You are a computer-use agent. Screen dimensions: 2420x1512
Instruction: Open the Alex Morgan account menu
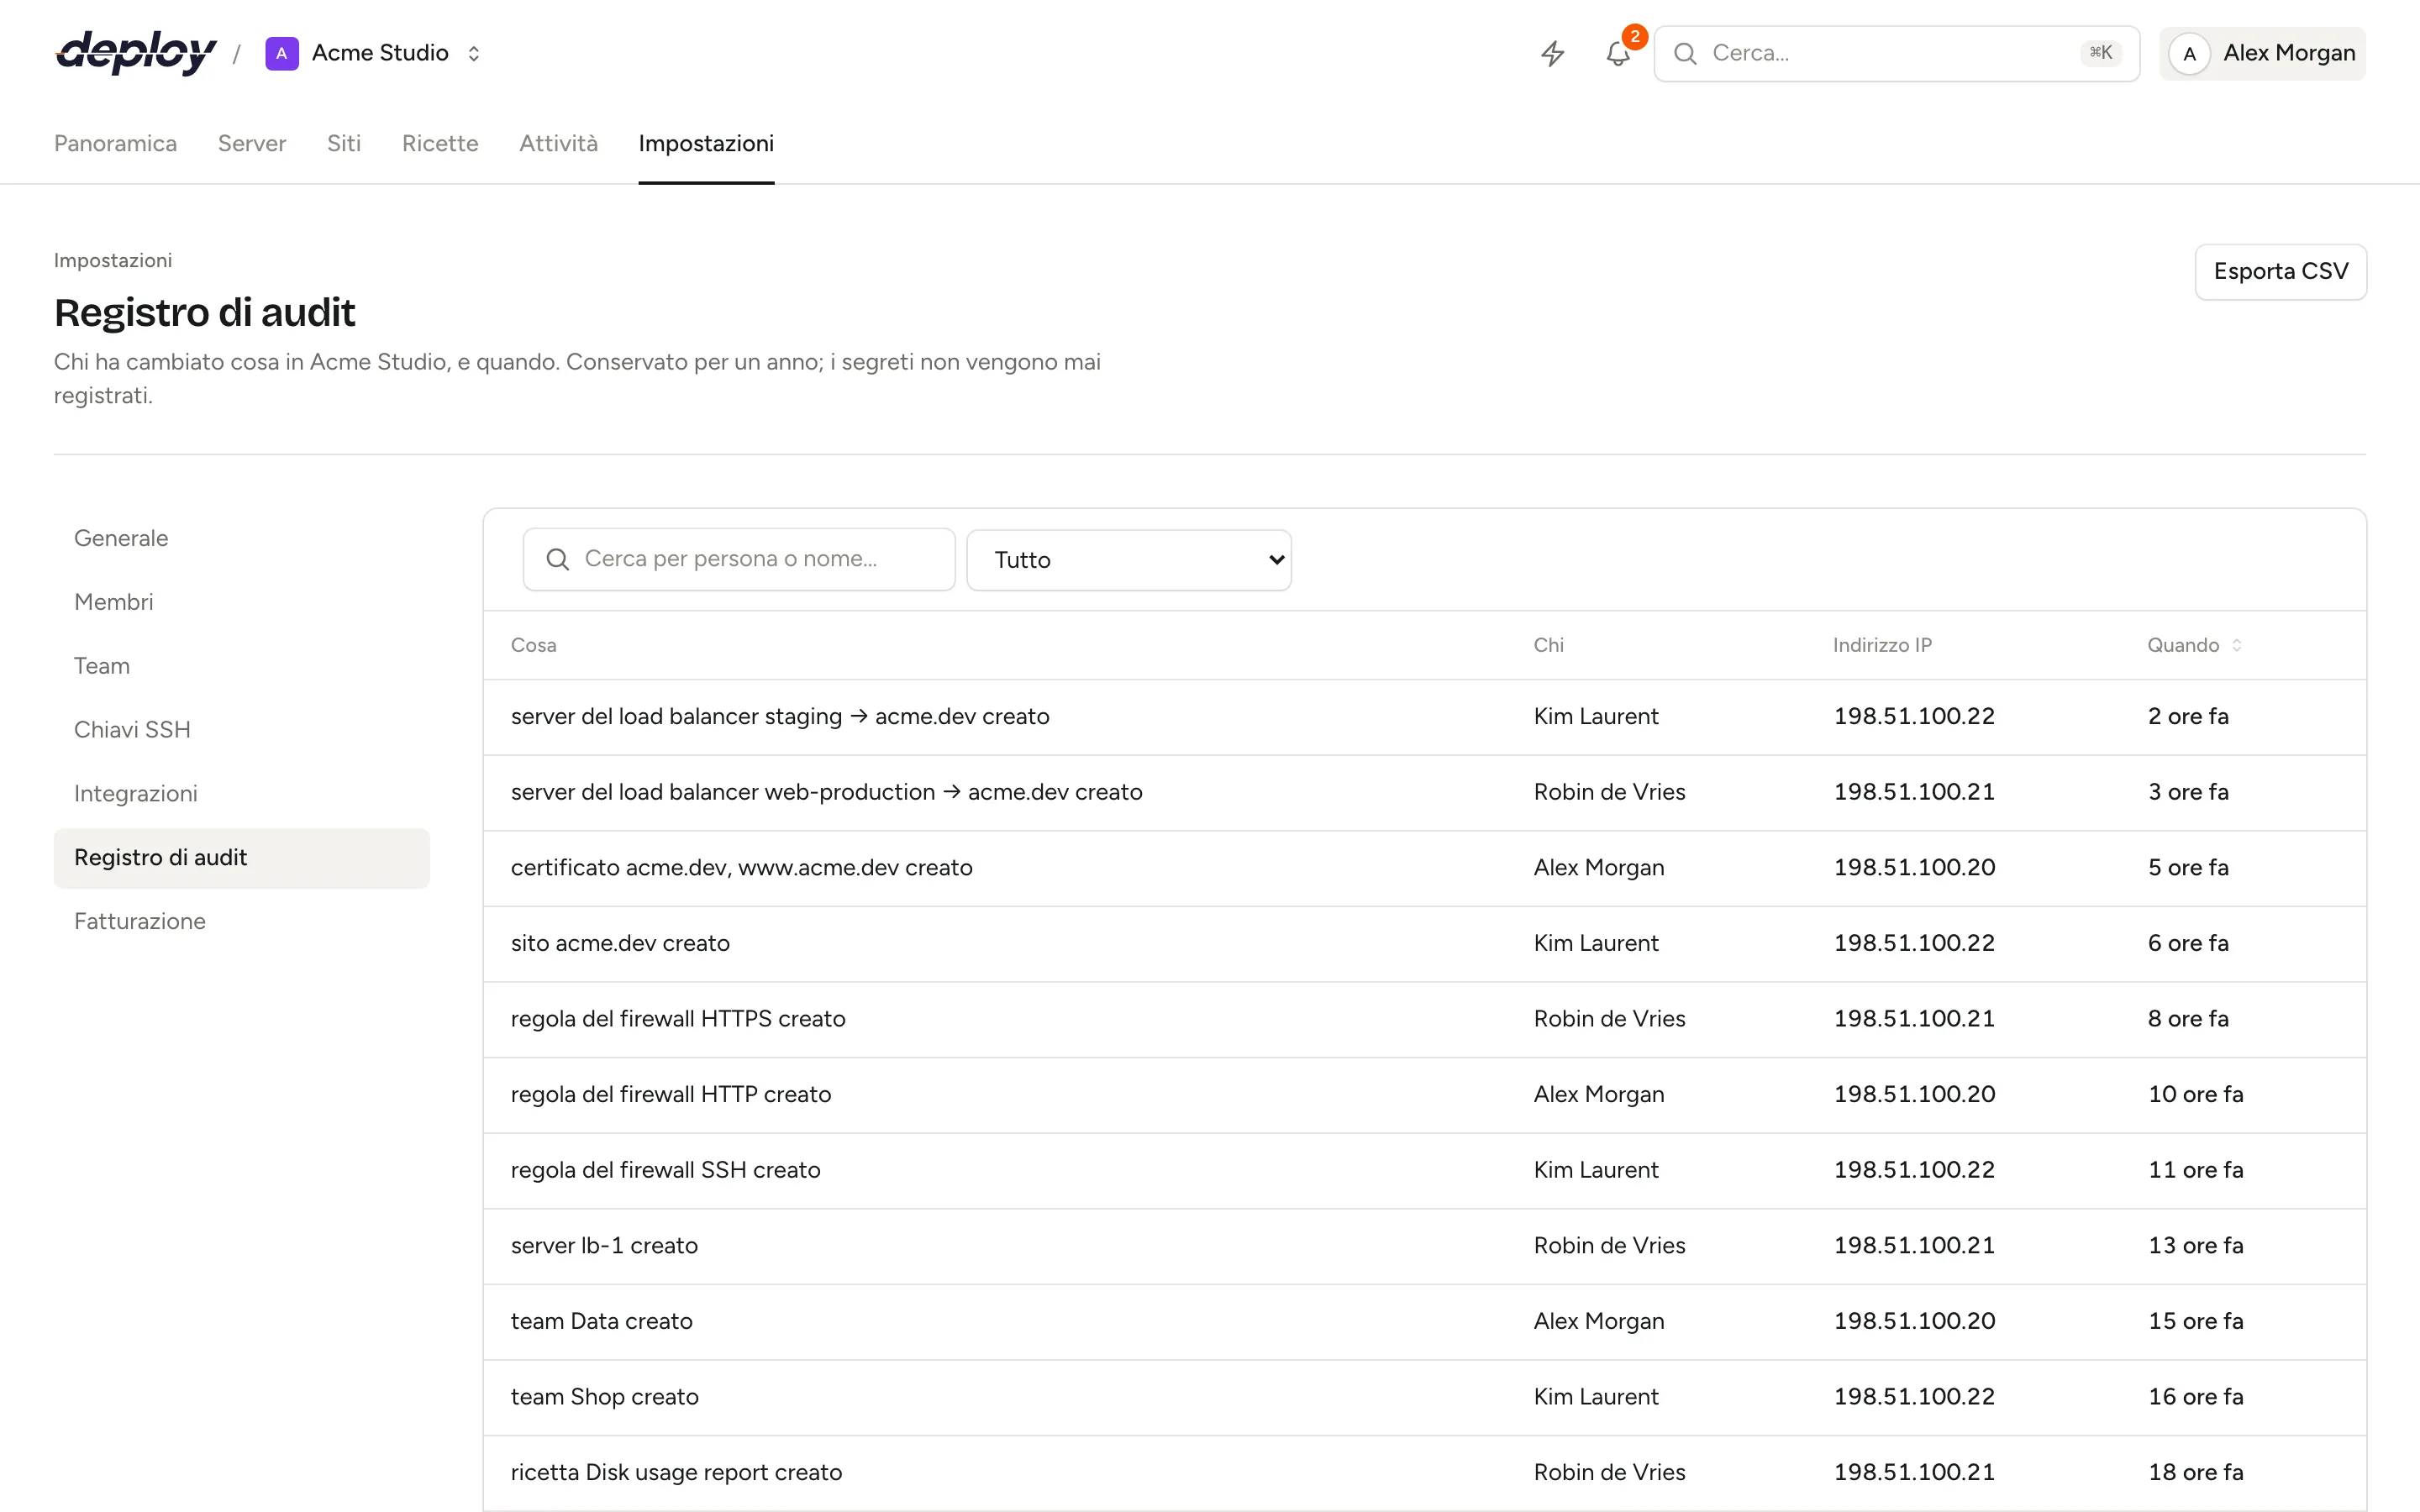2263,54
